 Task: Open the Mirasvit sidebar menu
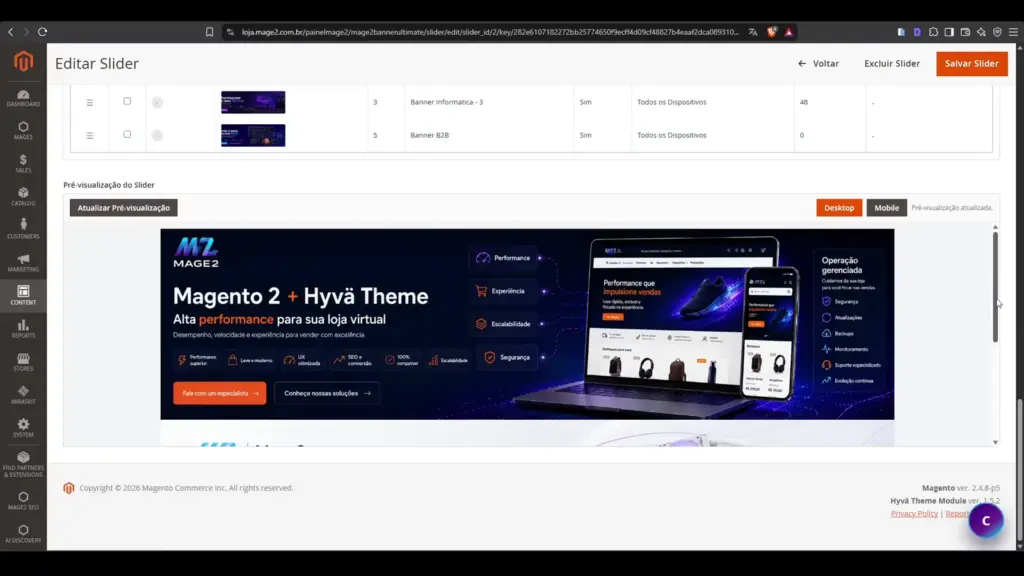23,394
